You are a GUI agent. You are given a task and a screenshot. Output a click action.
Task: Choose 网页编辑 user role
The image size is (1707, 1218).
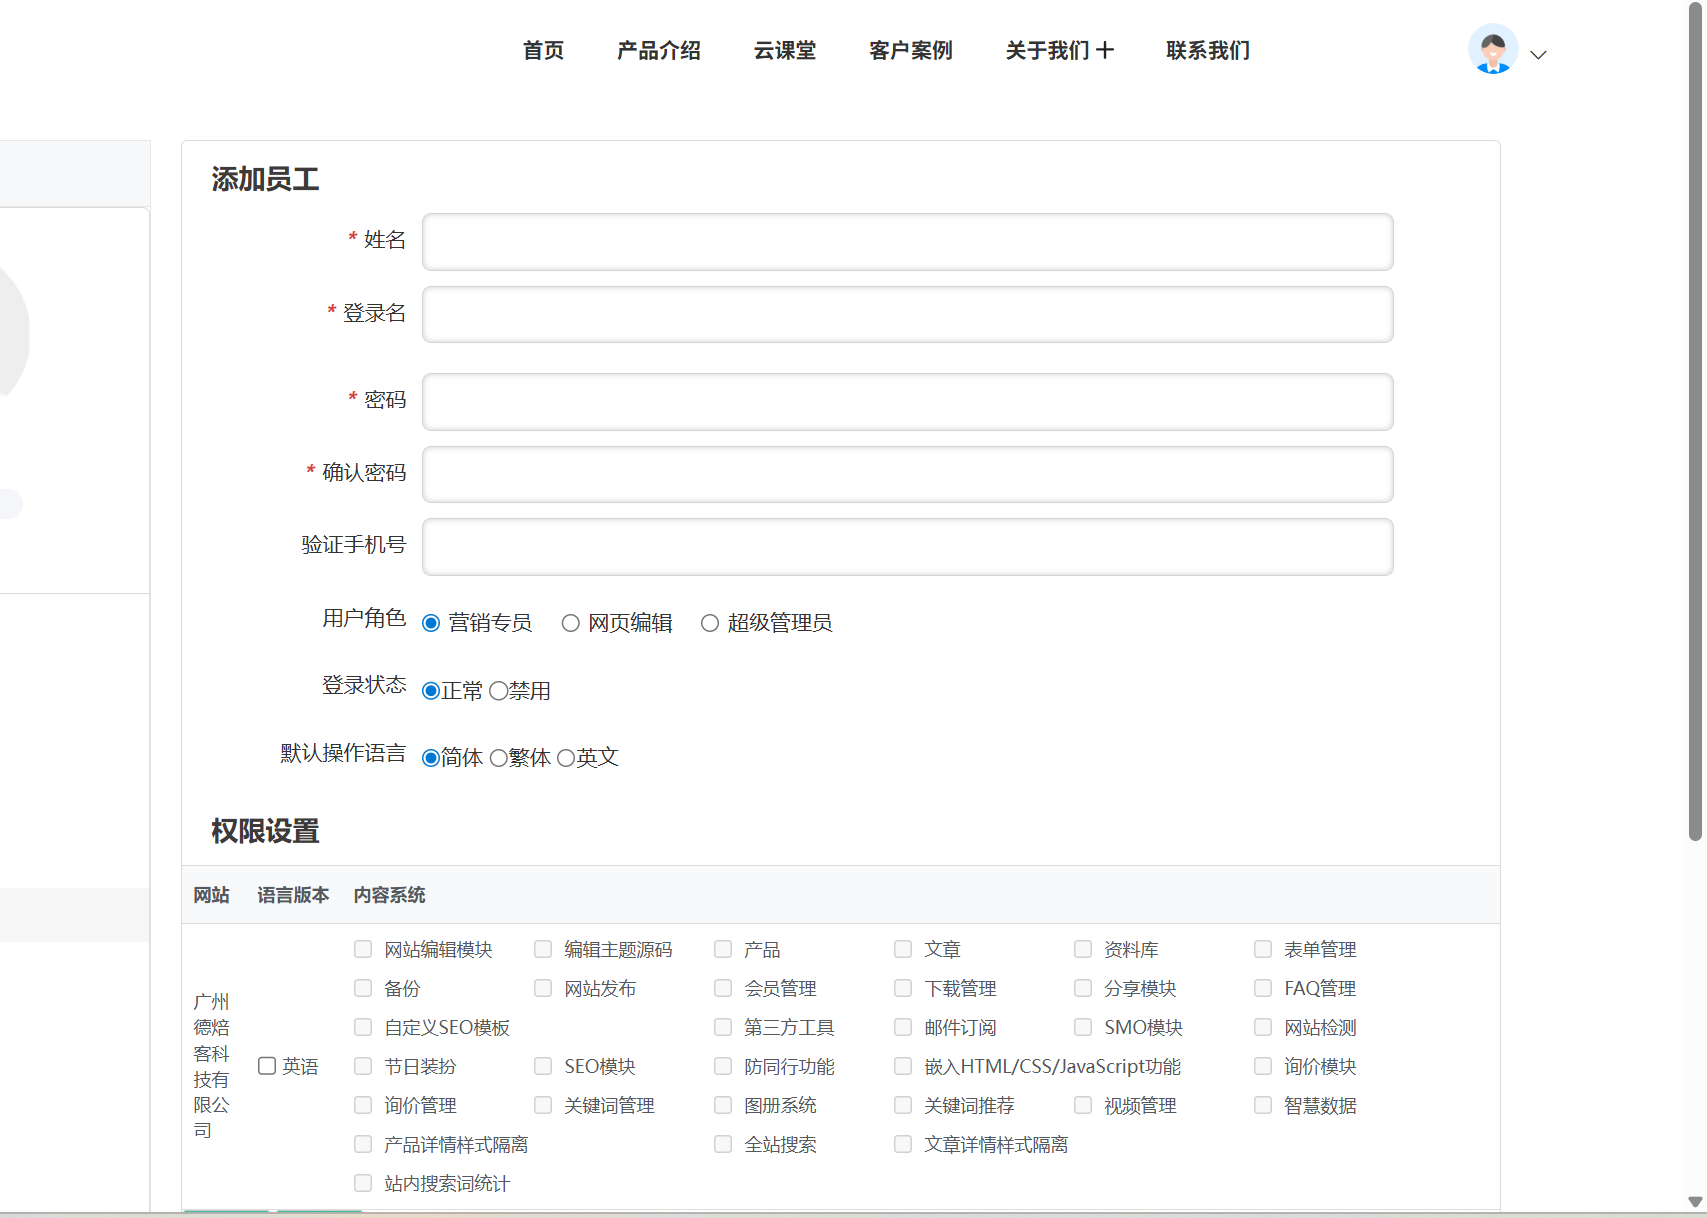[x=571, y=624]
